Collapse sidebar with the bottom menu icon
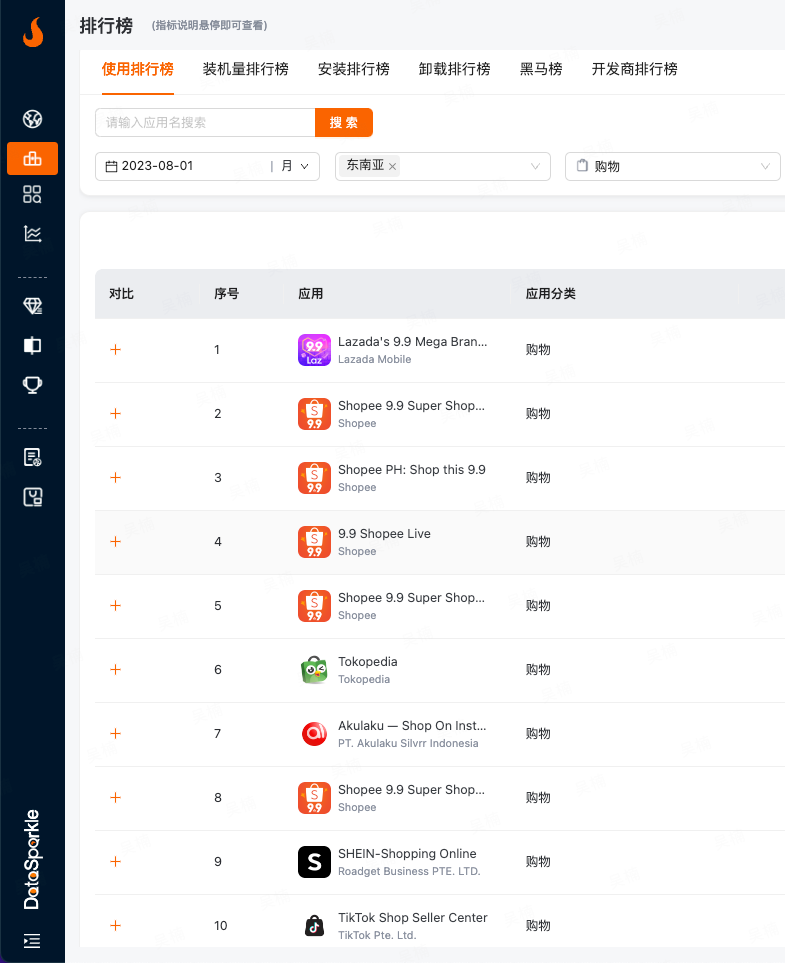This screenshot has width=785, height=963. pos(32,940)
